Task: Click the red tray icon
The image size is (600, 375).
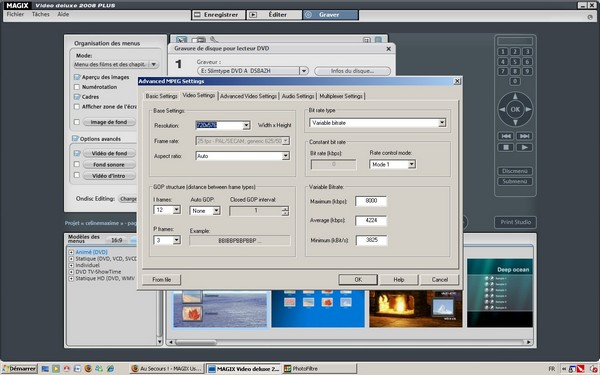Action: point(580,369)
